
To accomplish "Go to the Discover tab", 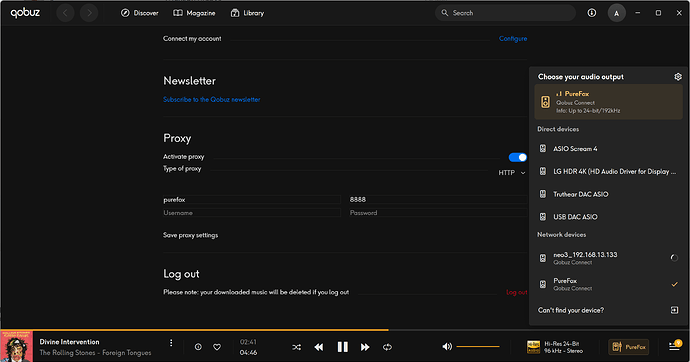I will (139, 13).
